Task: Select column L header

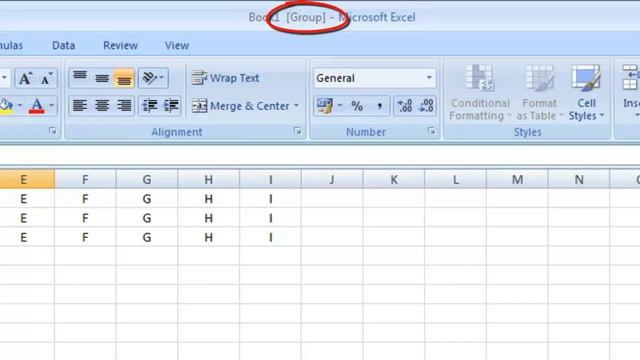Action: [456, 179]
